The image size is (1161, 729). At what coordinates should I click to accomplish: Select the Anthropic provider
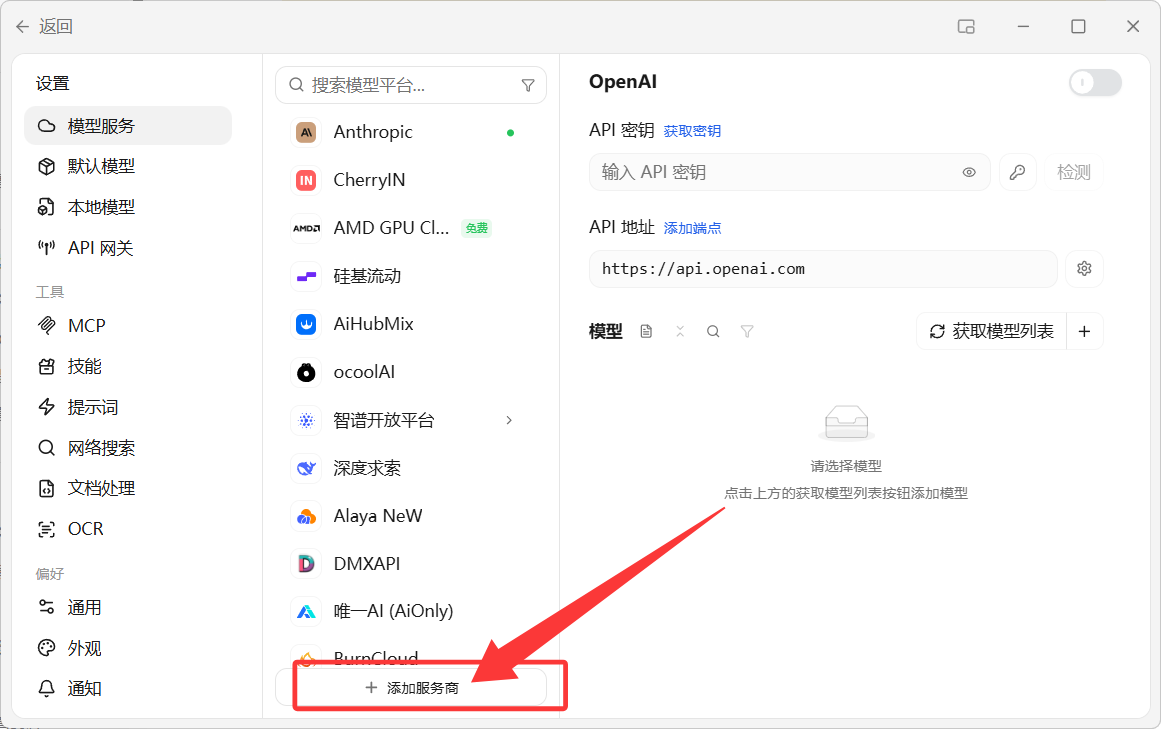tap(410, 132)
